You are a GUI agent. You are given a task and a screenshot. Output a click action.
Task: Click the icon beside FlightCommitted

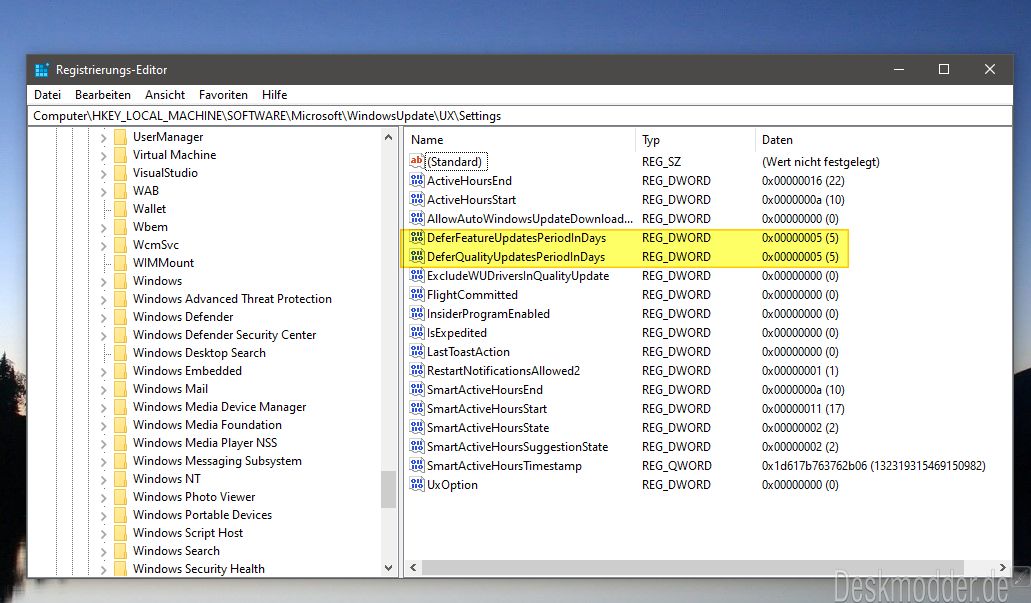[x=417, y=295]
